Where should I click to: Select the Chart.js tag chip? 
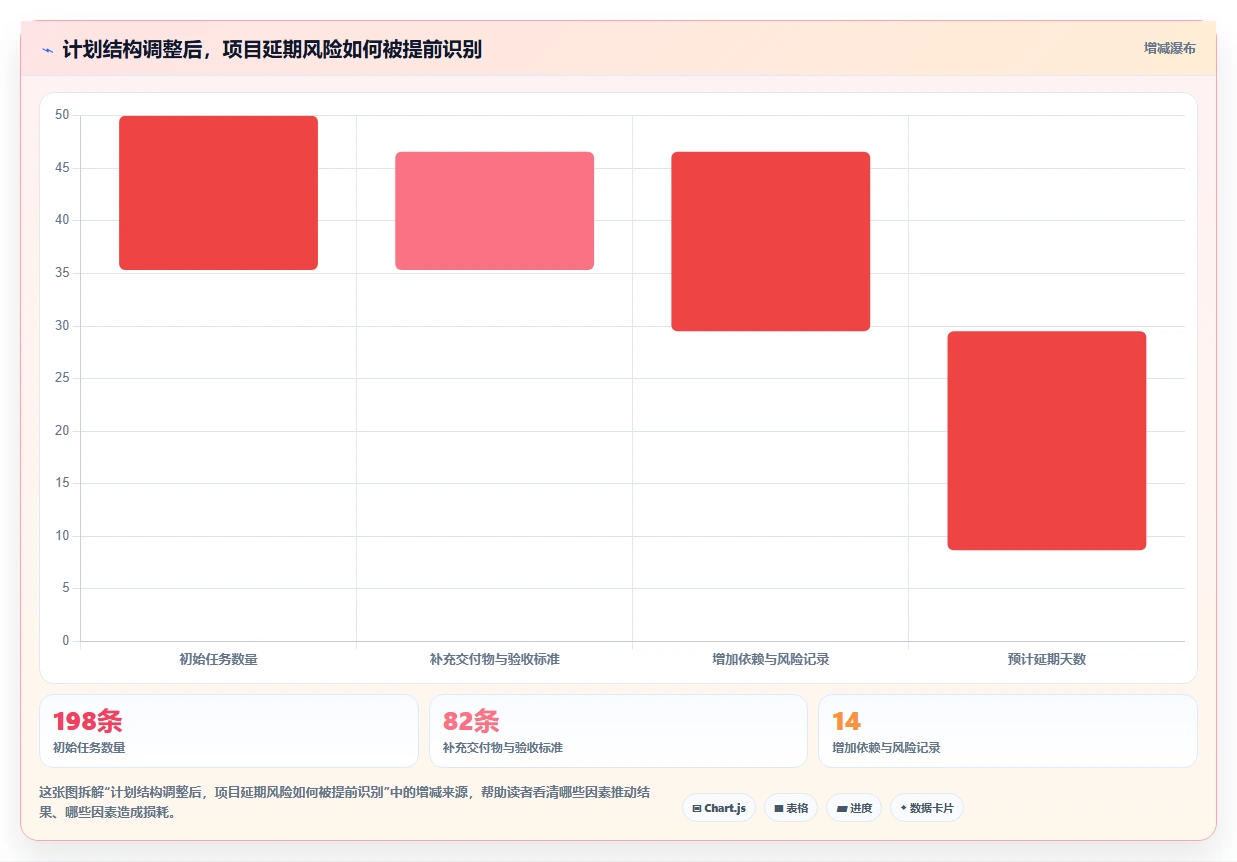pyautogui.click(x=719, y=808)
